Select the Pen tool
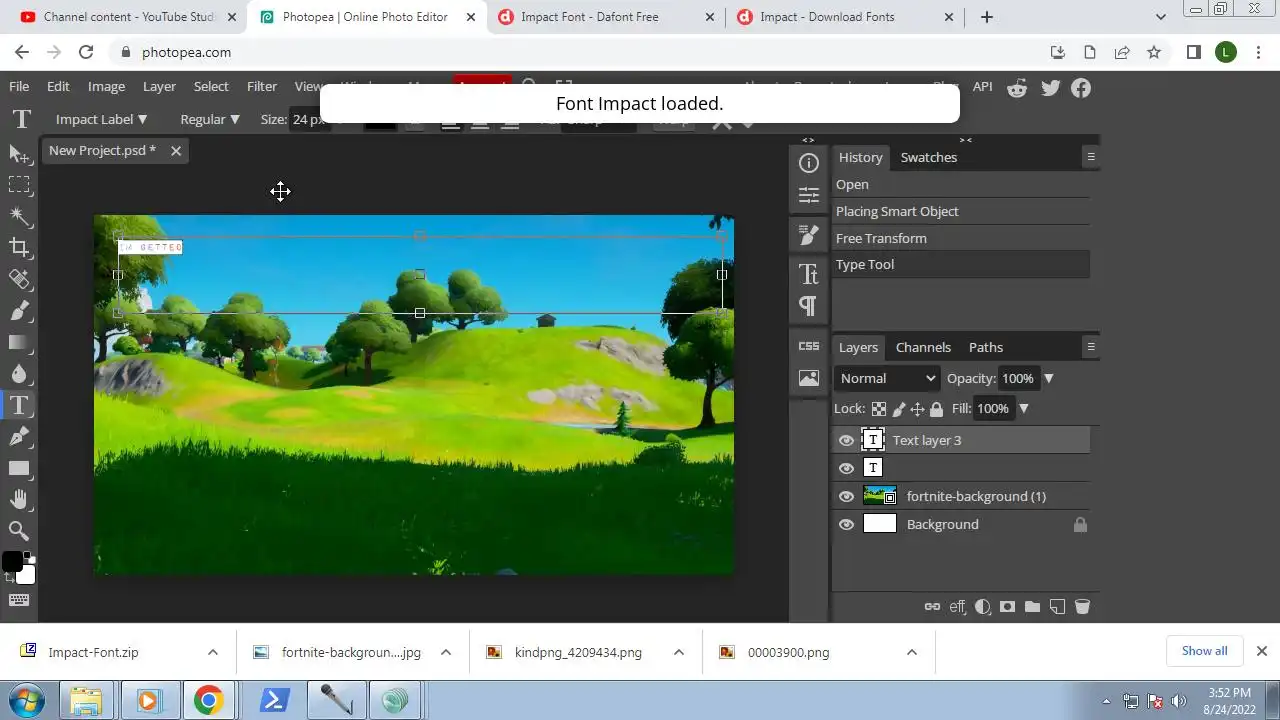Screen dimensions: 1280x720 (x=19, y=436)
